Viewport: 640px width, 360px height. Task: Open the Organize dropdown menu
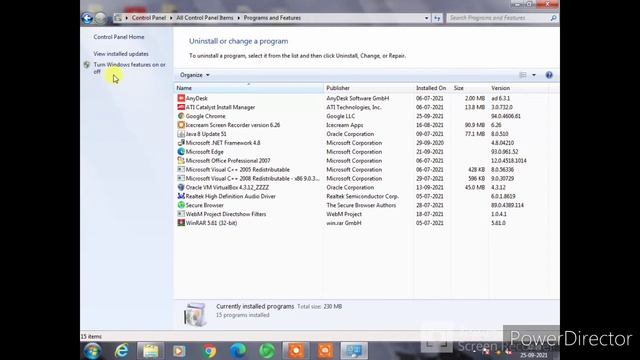click(195, 75)
